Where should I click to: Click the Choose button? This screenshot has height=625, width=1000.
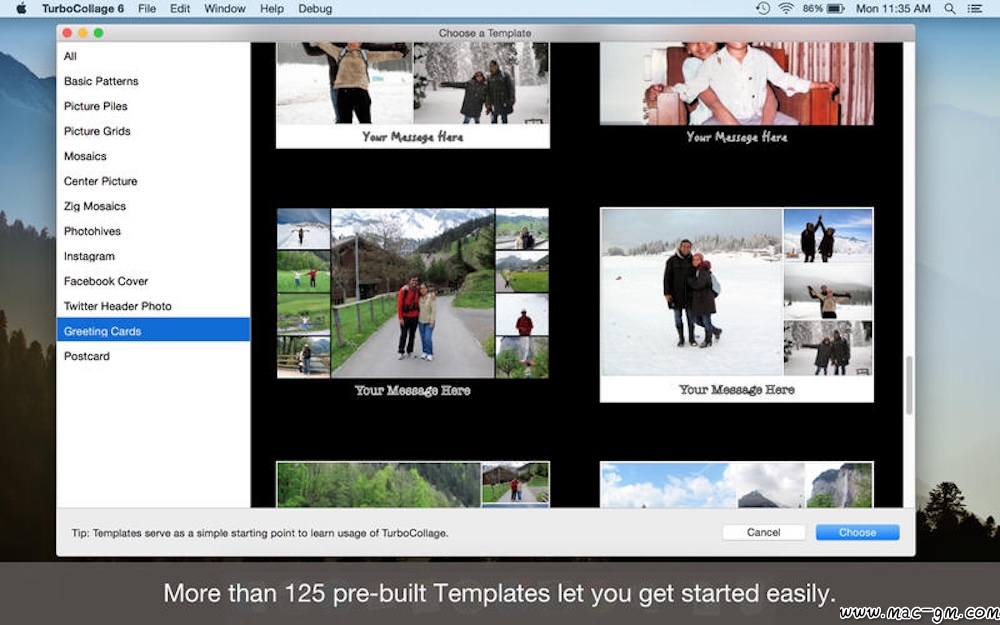(x=857, y=533)
